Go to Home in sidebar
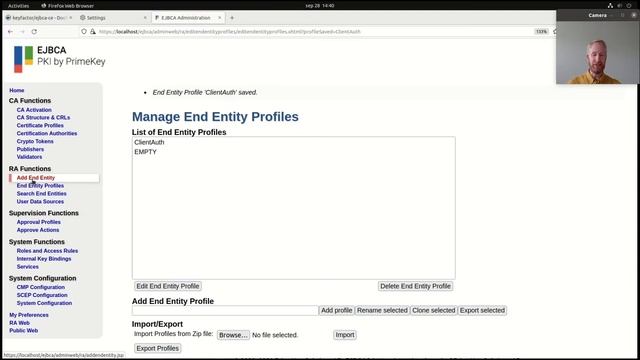This screenshot has width=640, height=360. [x=17, y=90]
